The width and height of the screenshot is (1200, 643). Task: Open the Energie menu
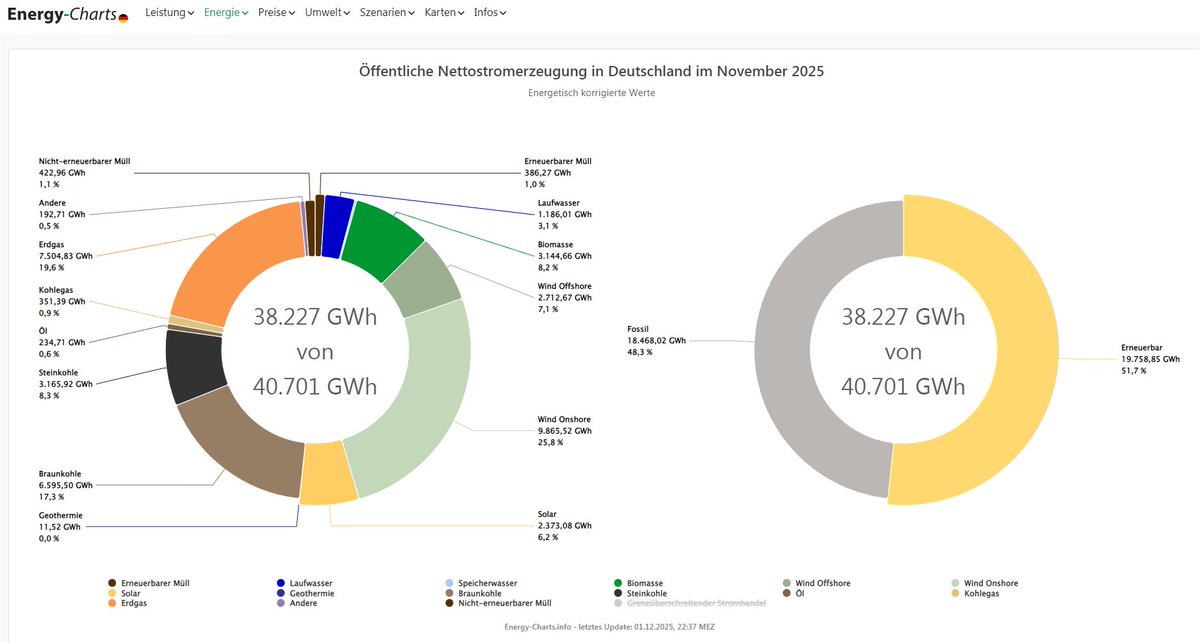(225, 12)
